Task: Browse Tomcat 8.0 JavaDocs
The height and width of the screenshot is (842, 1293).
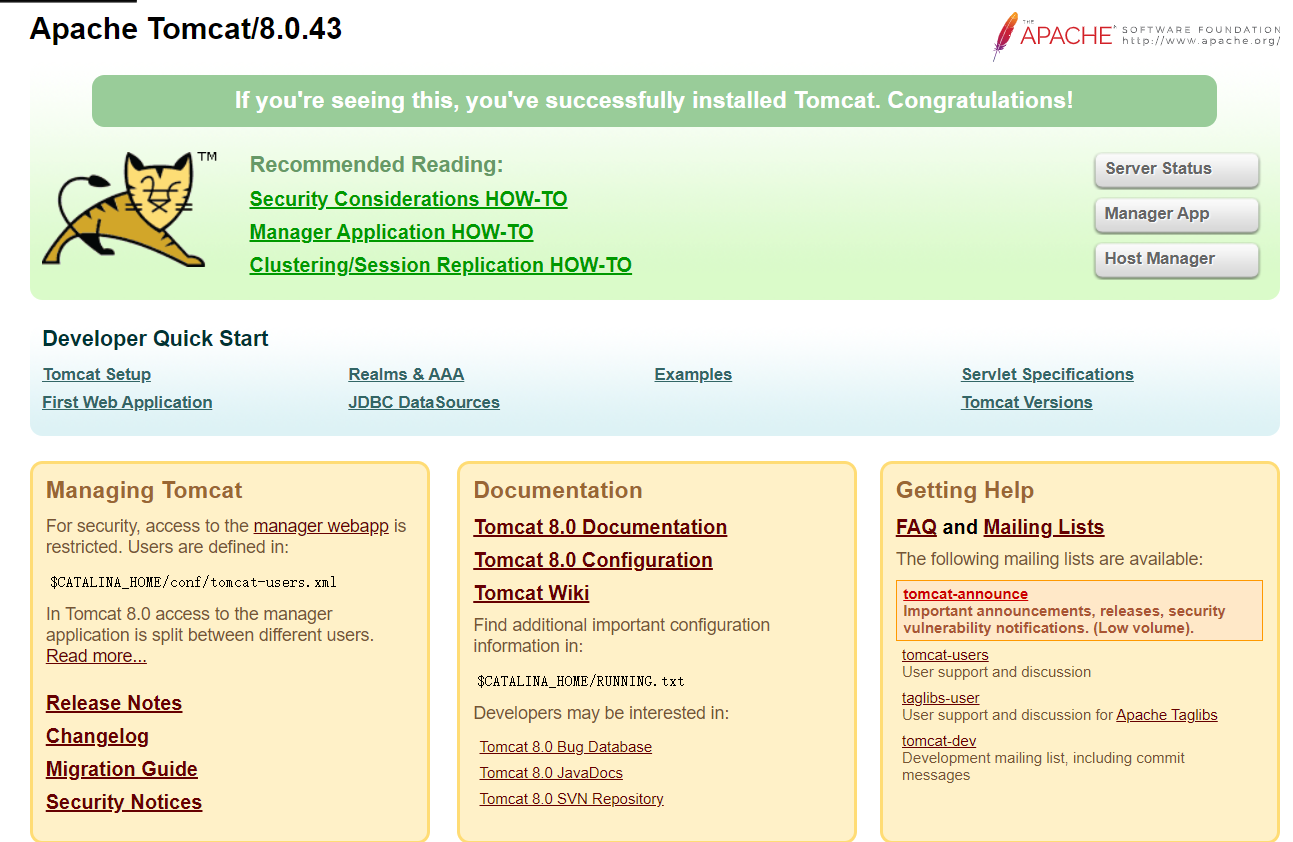Action: 551,773
